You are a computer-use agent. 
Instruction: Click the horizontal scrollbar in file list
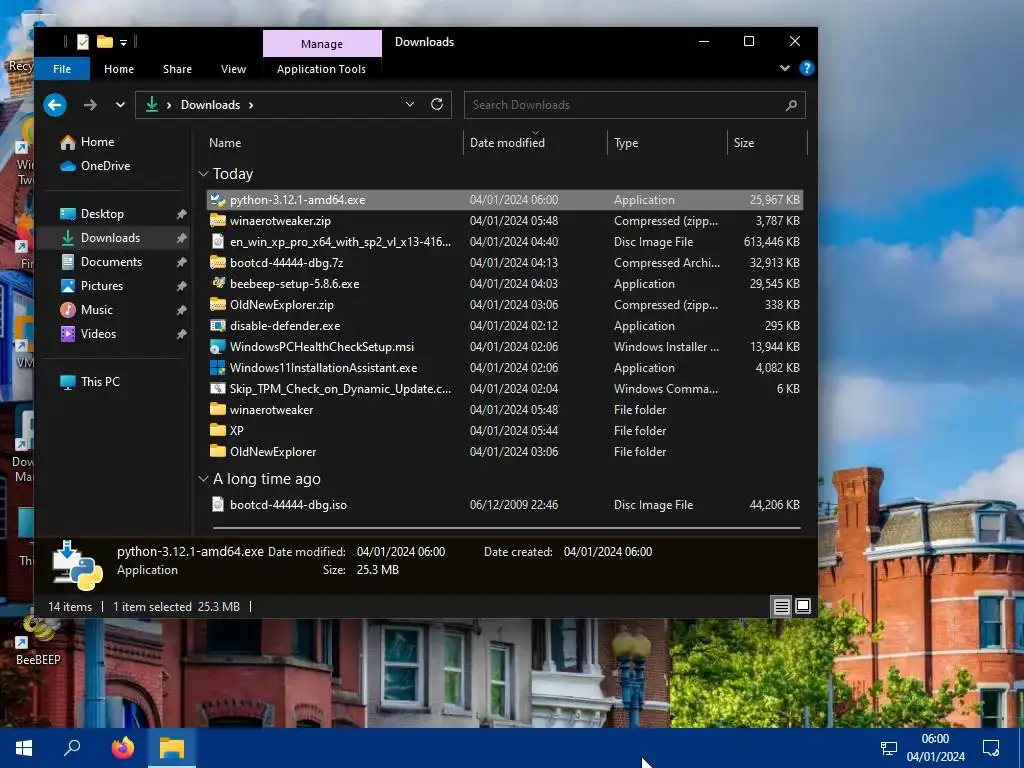click(507, 527)
